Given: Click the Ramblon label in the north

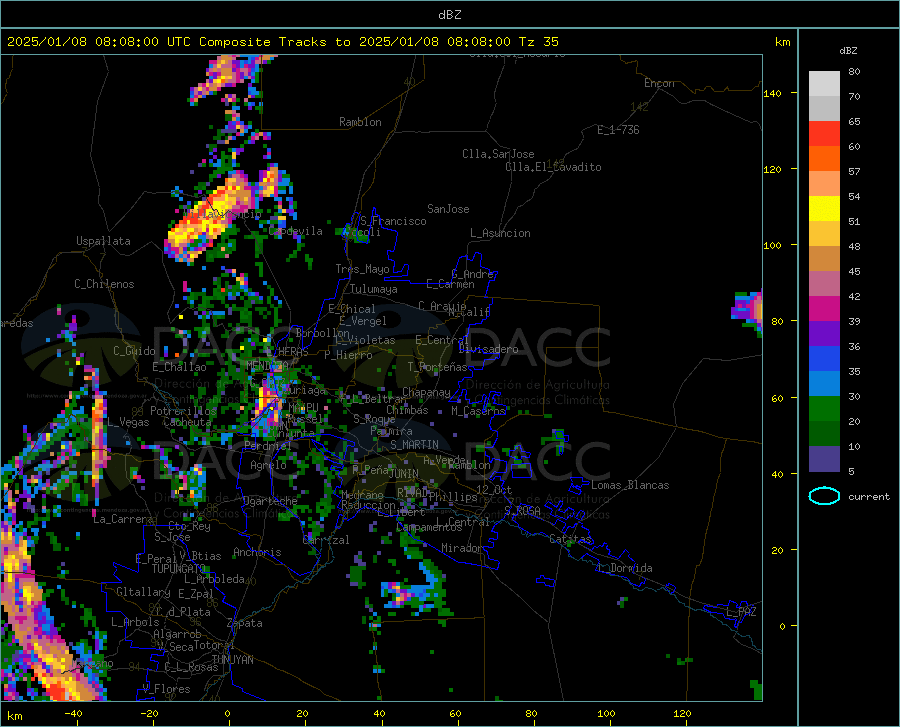Looking at the screenshot, I should point(360,122).
